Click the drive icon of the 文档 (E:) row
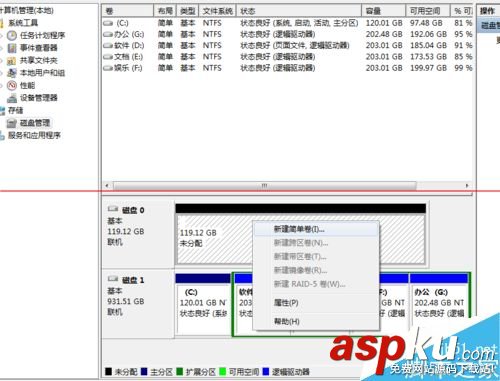 coord(108,57)
